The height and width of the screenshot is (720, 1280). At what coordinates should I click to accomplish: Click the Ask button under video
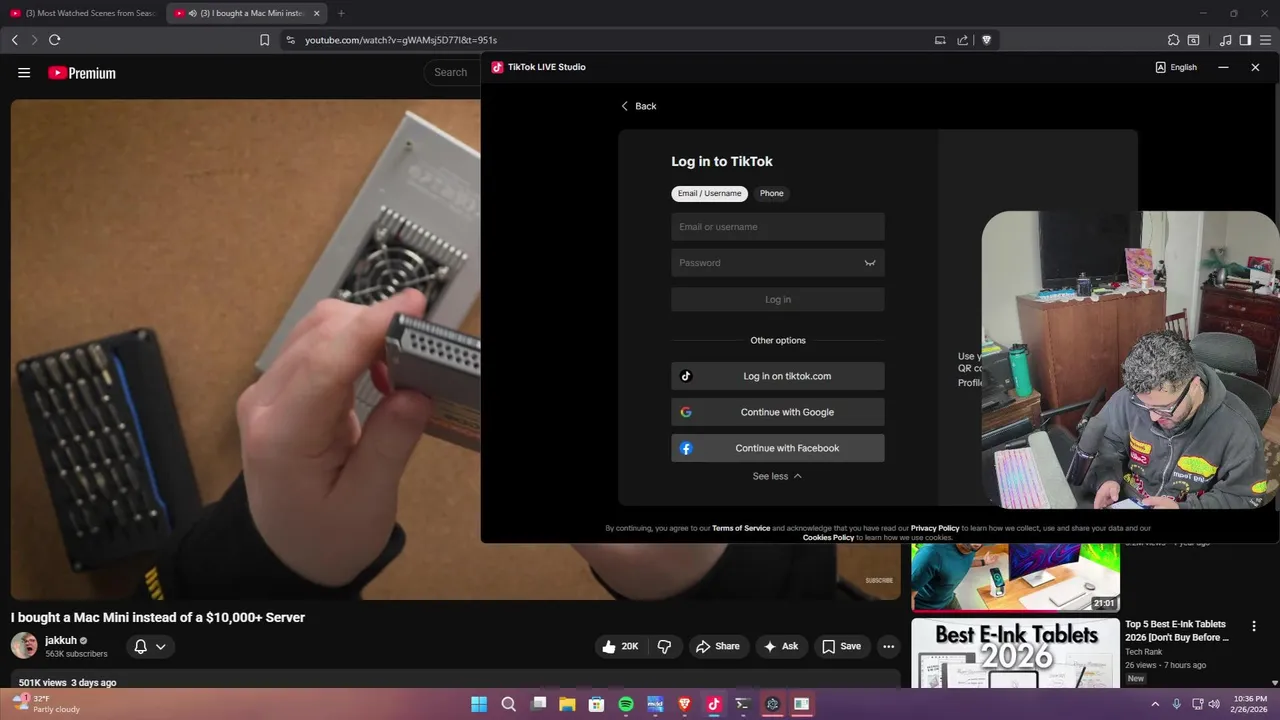click(781, 646)
